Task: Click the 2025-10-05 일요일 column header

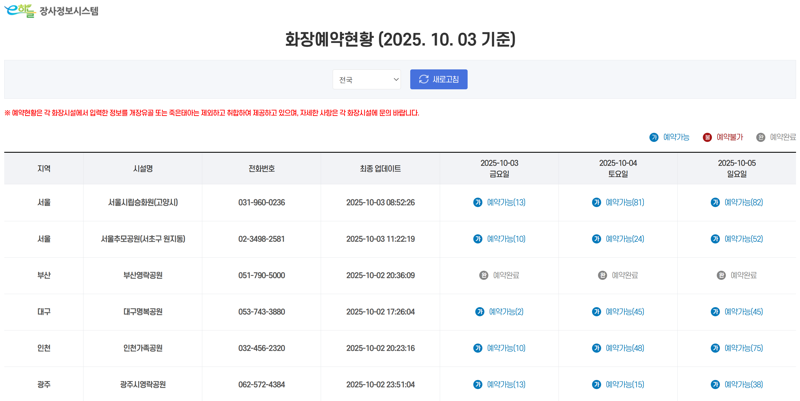Action: tap(737, 168)
